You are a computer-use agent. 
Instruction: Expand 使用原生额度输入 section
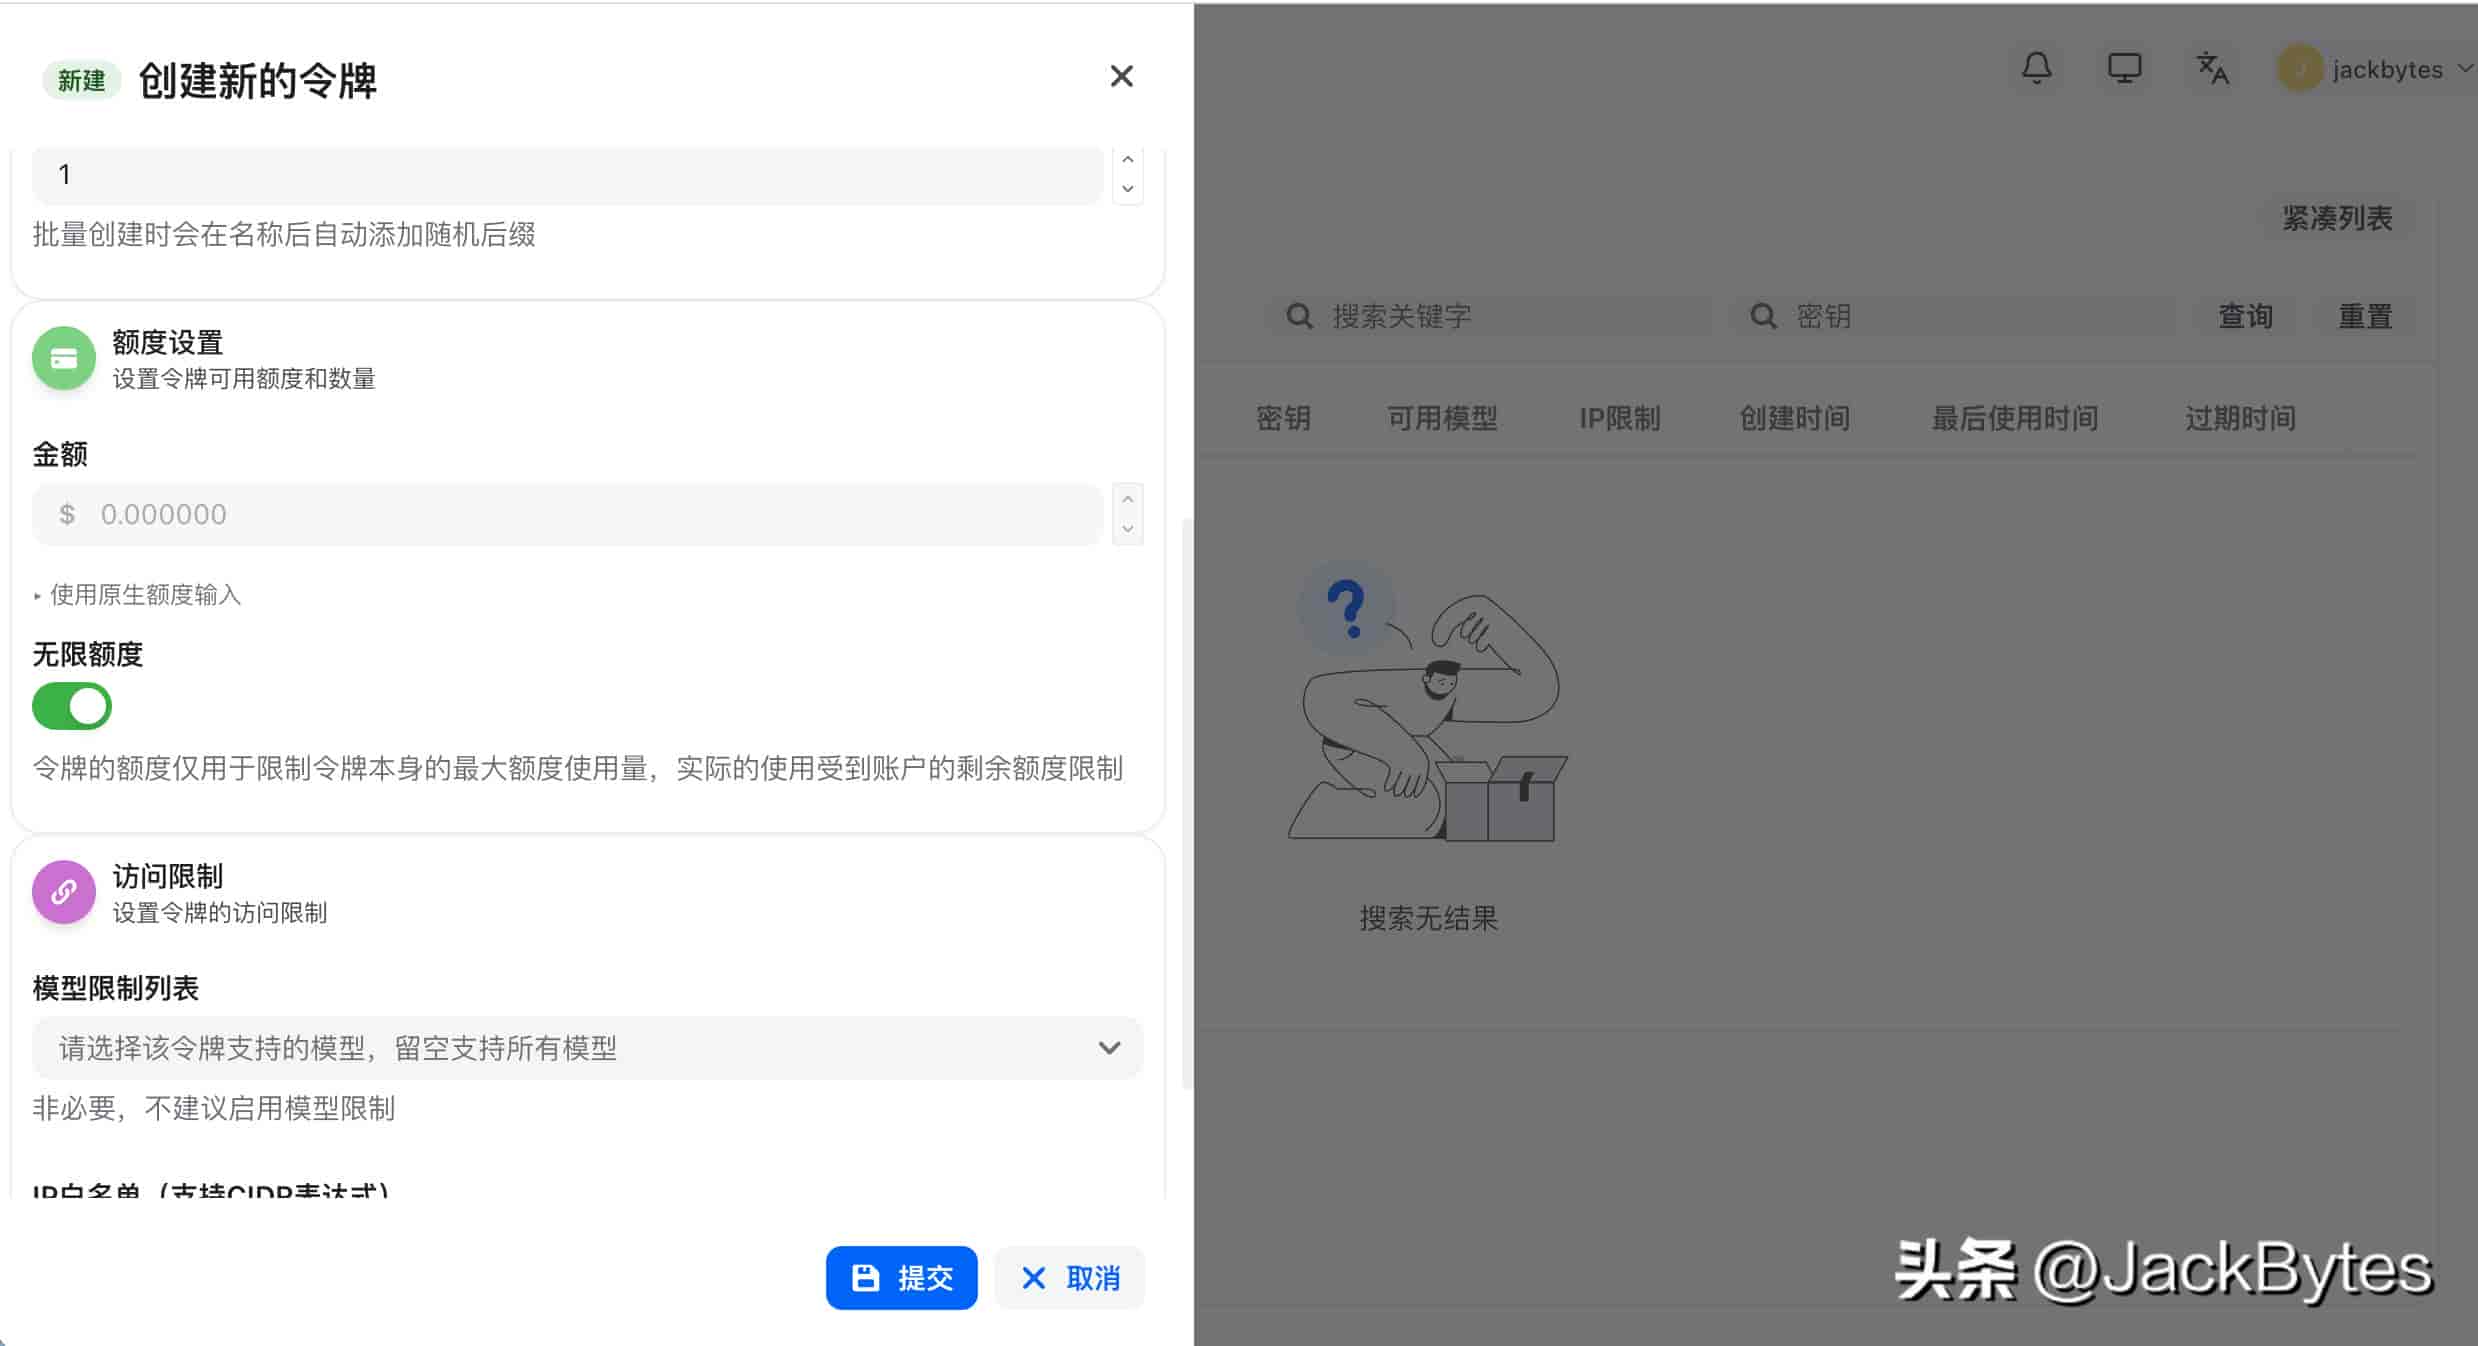coord(138,595)
